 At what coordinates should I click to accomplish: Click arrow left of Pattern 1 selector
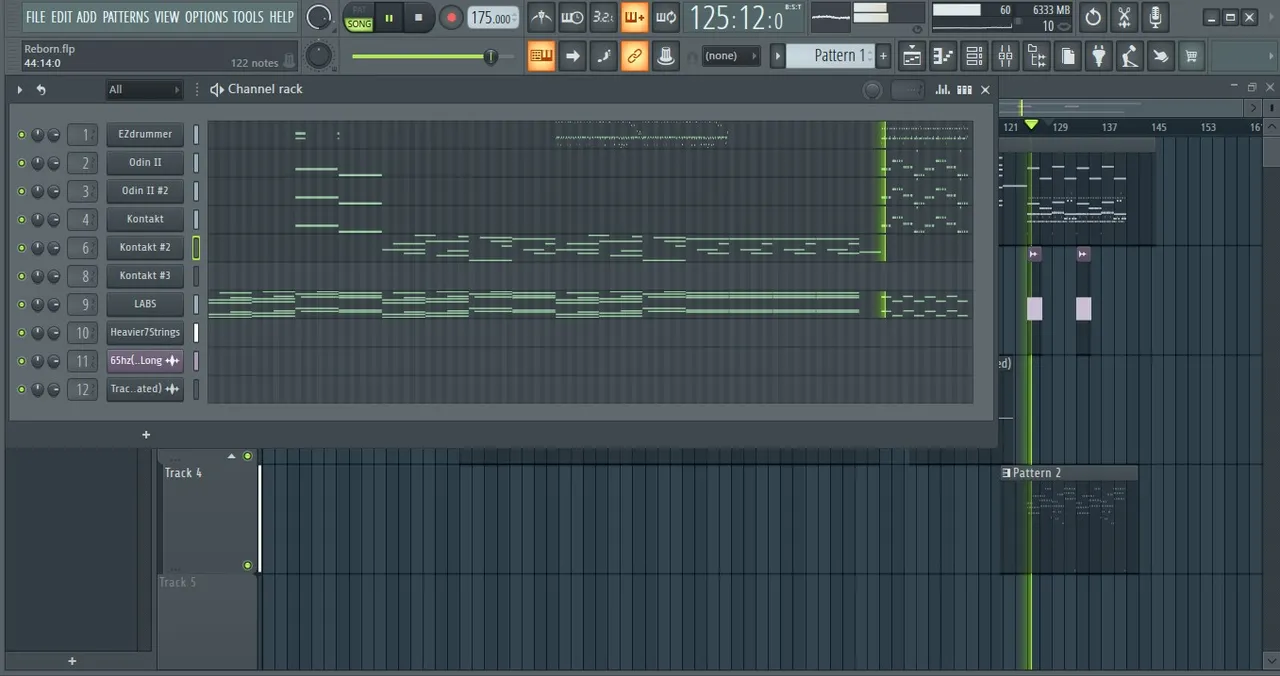pos(777,56)
